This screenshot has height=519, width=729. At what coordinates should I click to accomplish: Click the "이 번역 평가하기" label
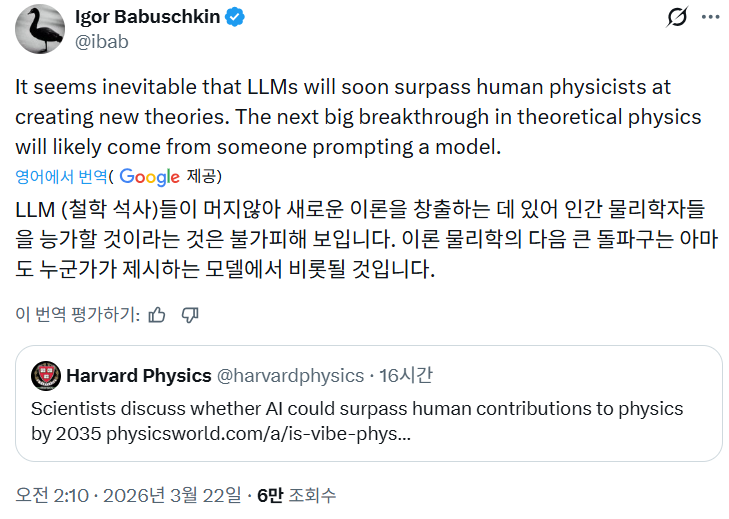76,315
